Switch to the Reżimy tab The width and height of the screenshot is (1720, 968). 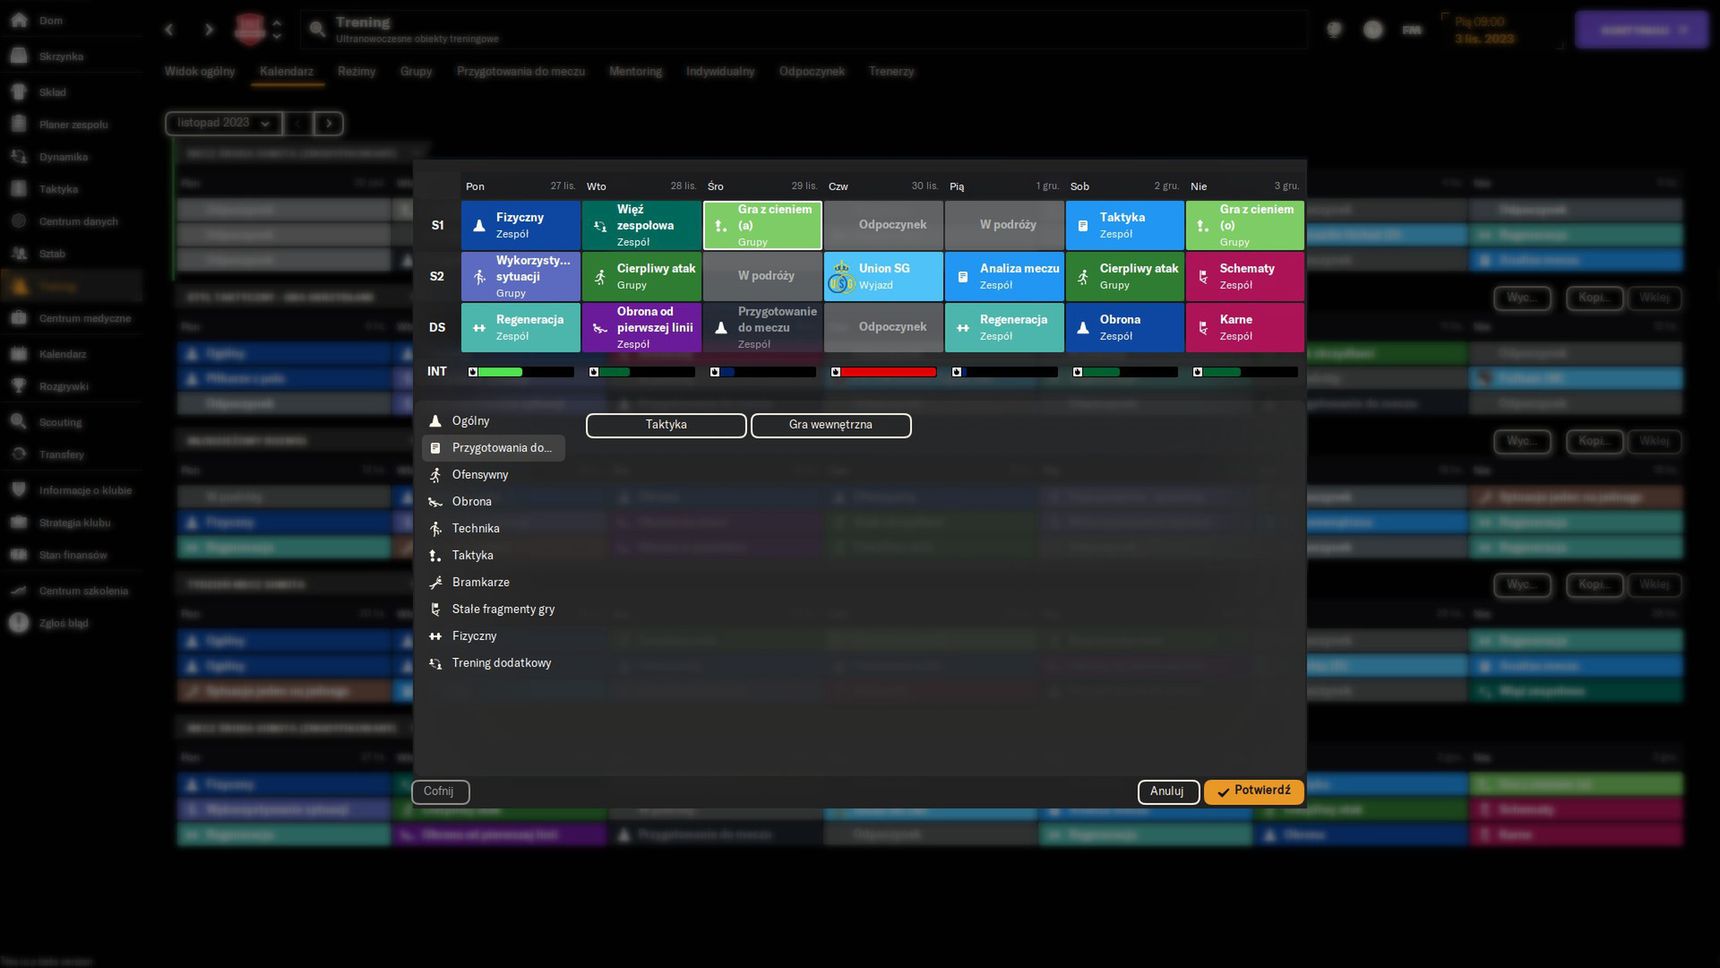[x=356, y=71]
